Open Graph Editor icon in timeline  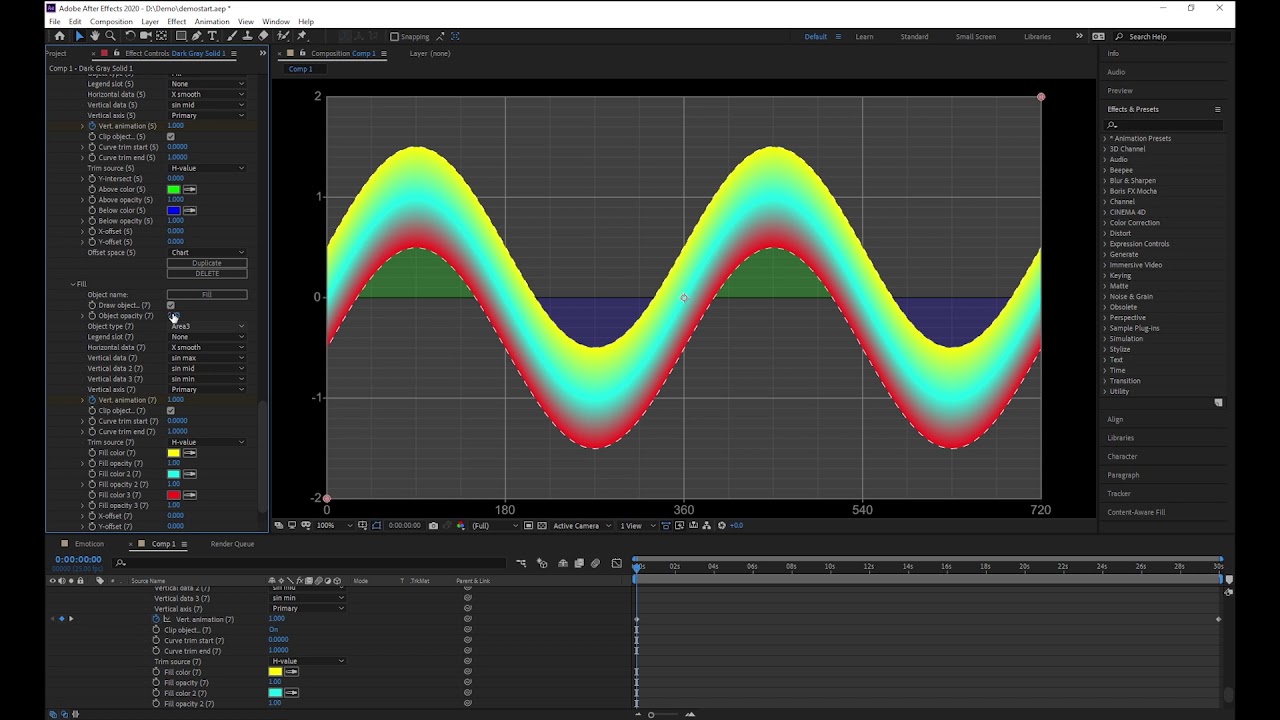point(616,563)
